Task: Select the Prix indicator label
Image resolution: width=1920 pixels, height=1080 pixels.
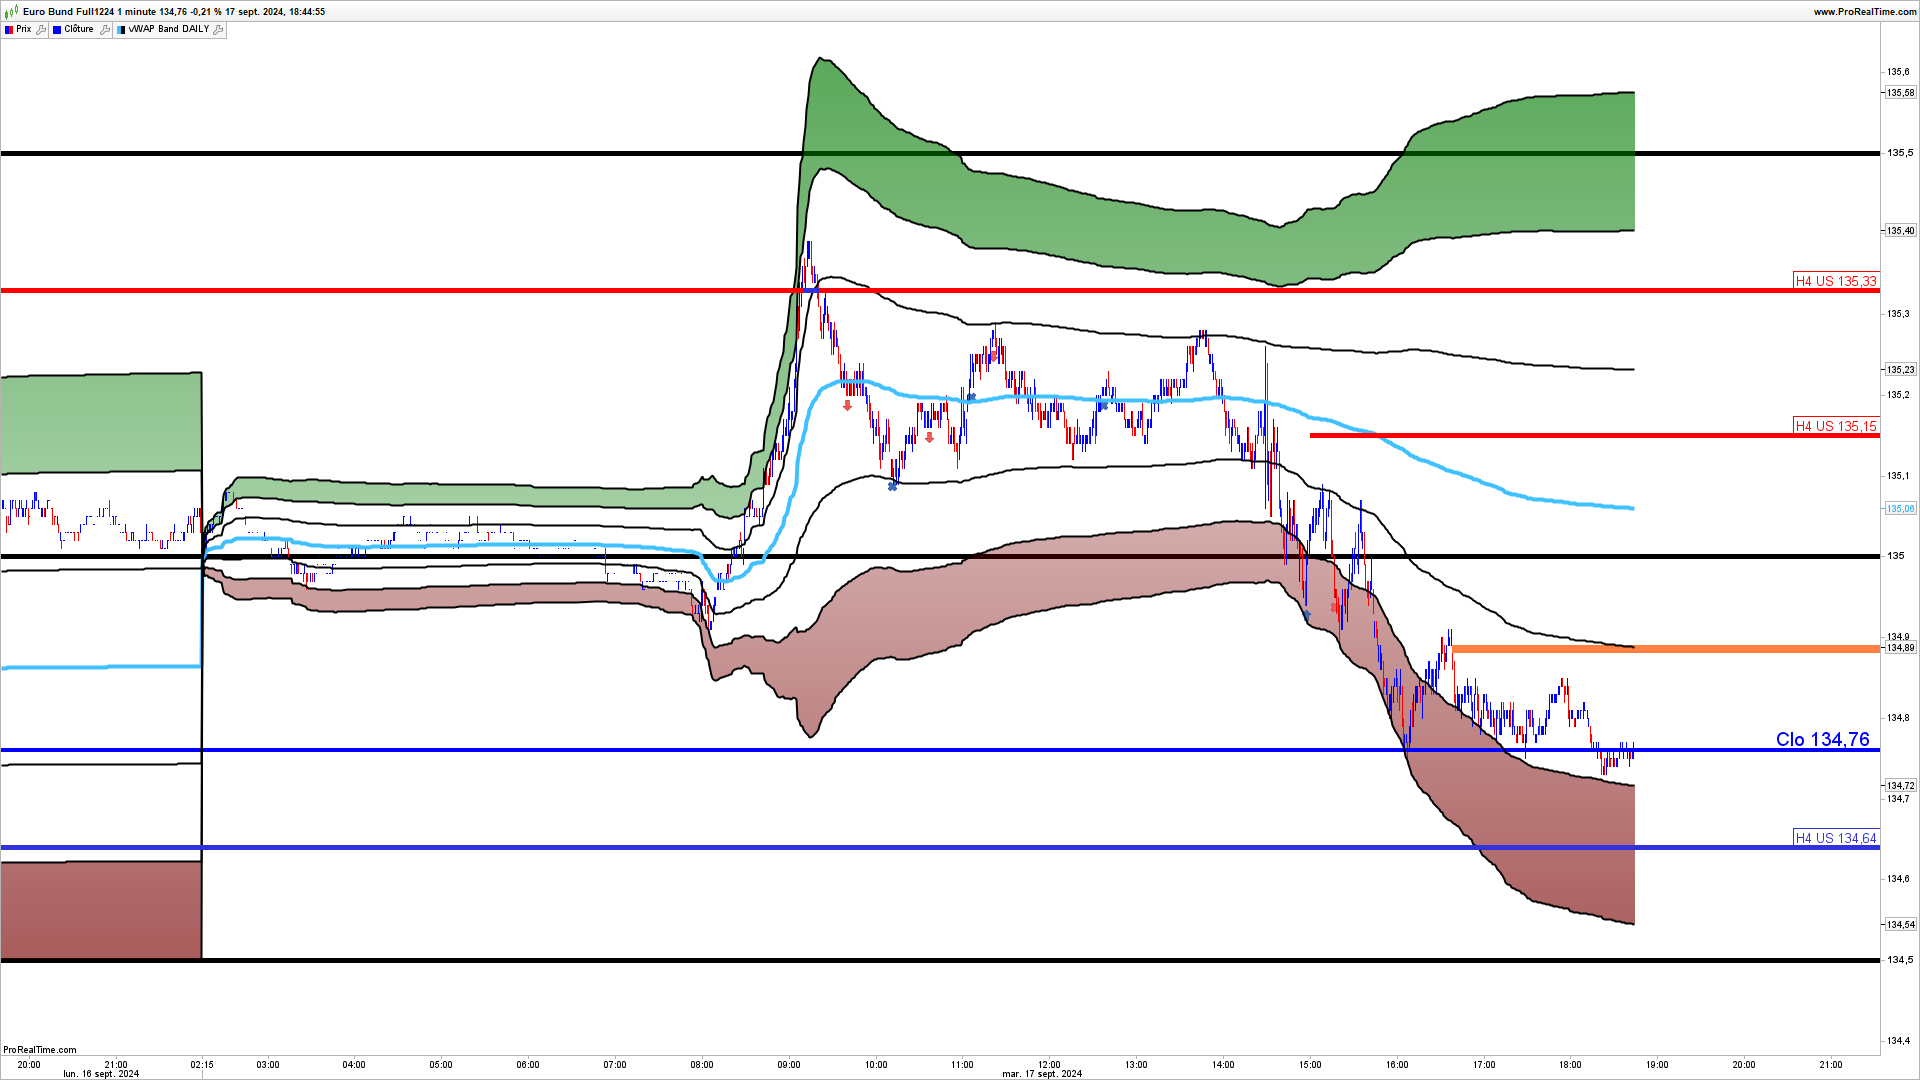Action: [24, 30]
